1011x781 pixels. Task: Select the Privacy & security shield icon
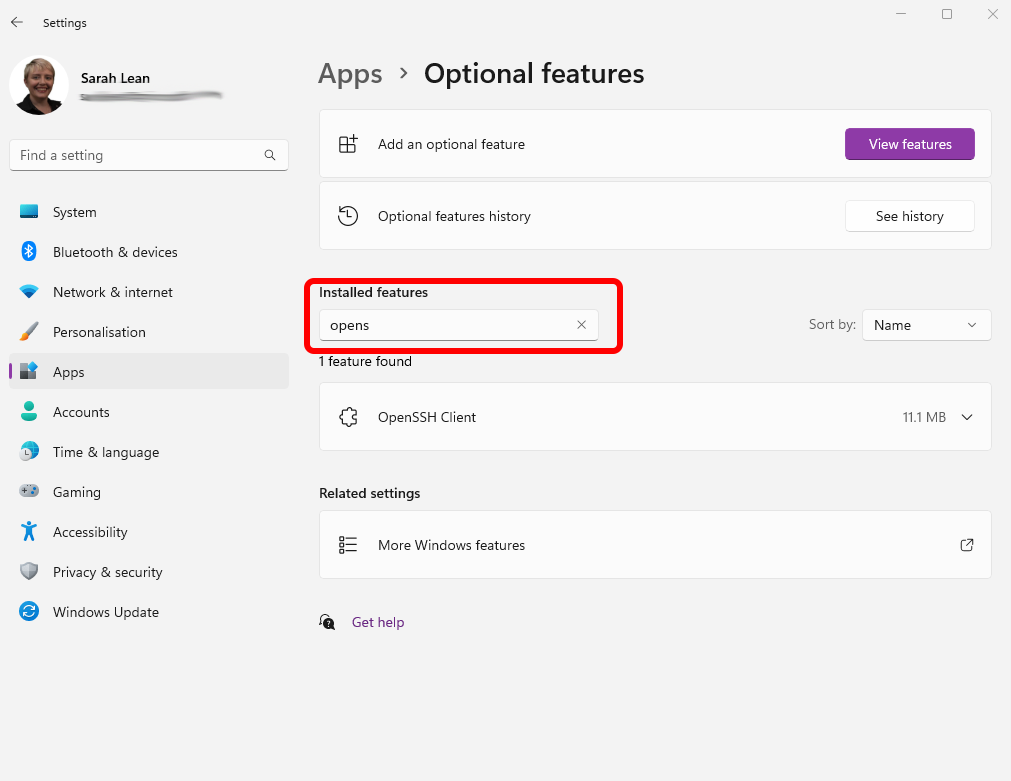pos(28,571)
